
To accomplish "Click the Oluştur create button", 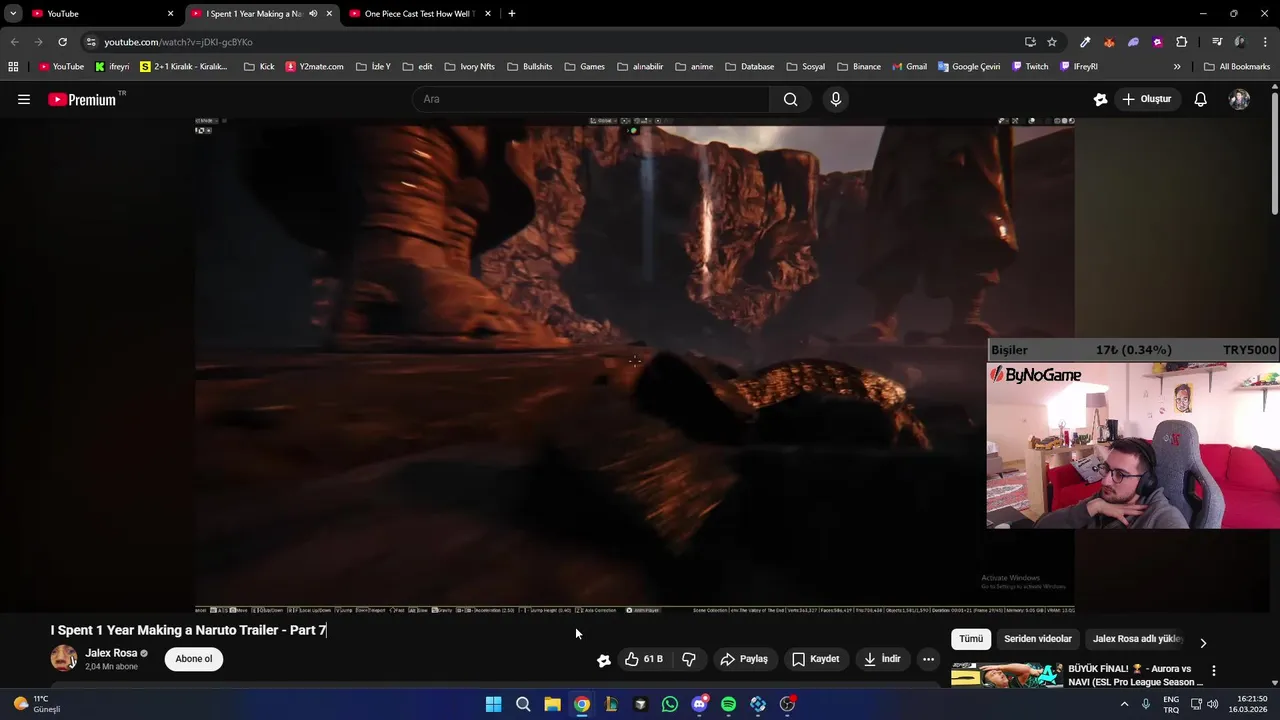I will (1146, 99).
